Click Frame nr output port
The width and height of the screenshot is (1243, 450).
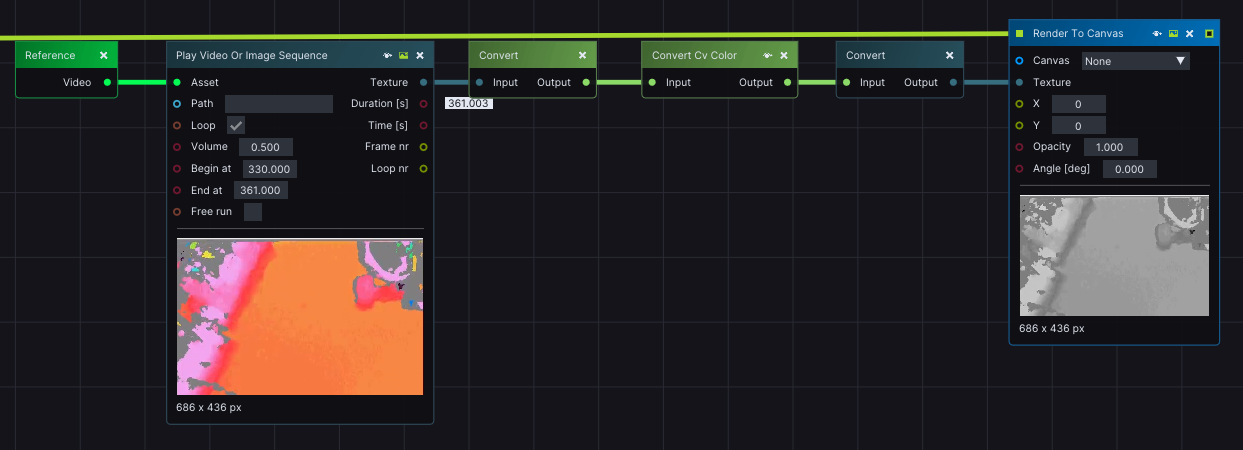(423, 147)
